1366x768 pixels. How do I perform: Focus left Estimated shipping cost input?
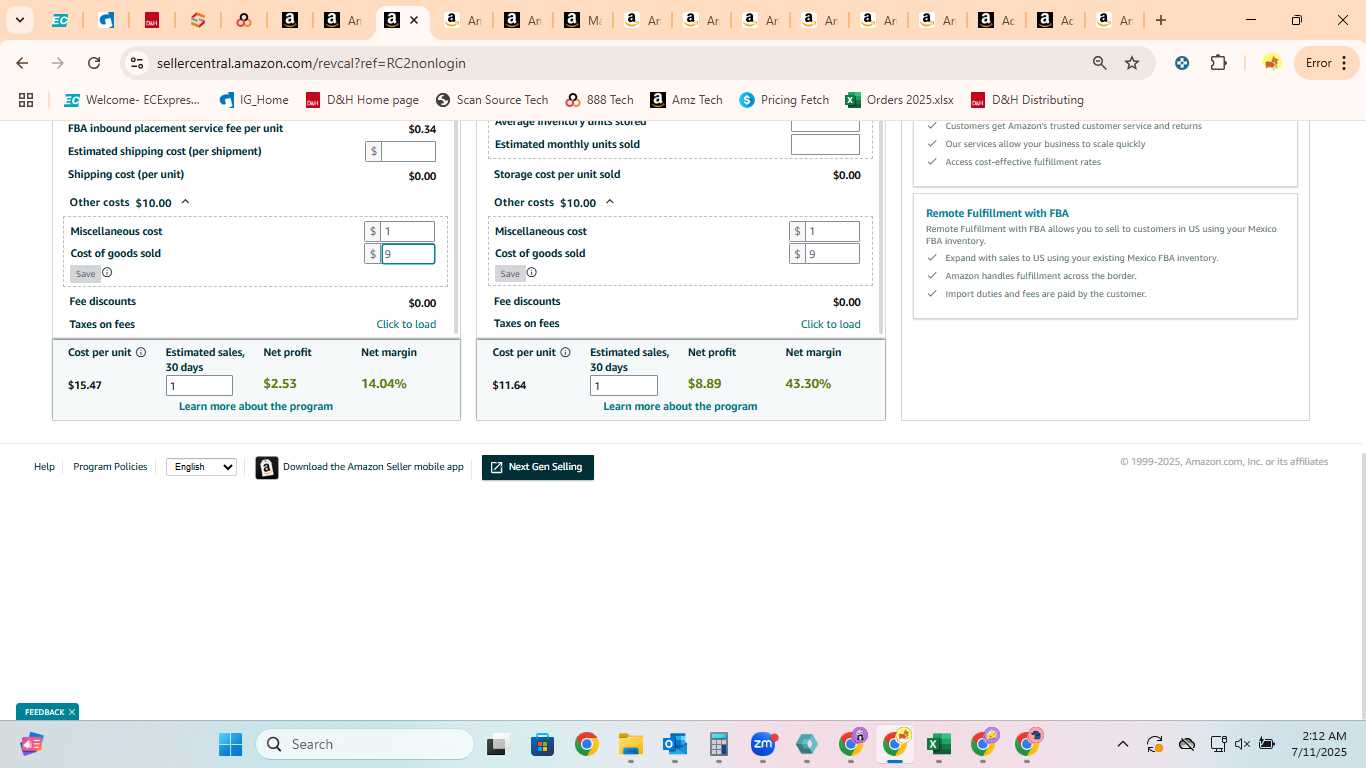point(408,151)
